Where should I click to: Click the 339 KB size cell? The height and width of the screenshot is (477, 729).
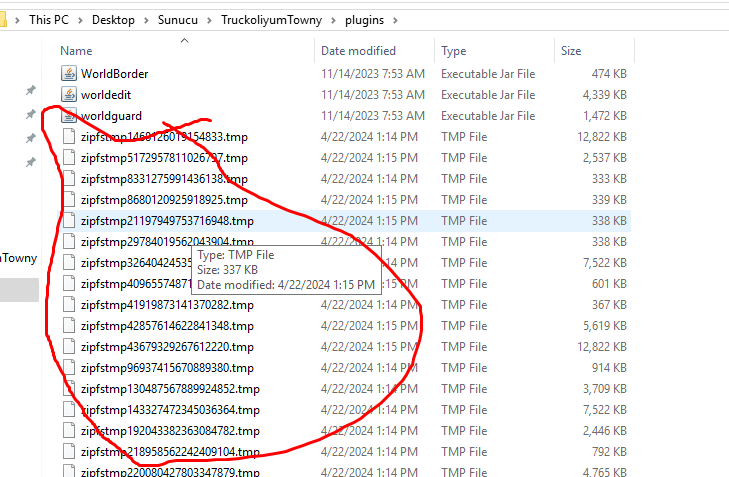609,199
